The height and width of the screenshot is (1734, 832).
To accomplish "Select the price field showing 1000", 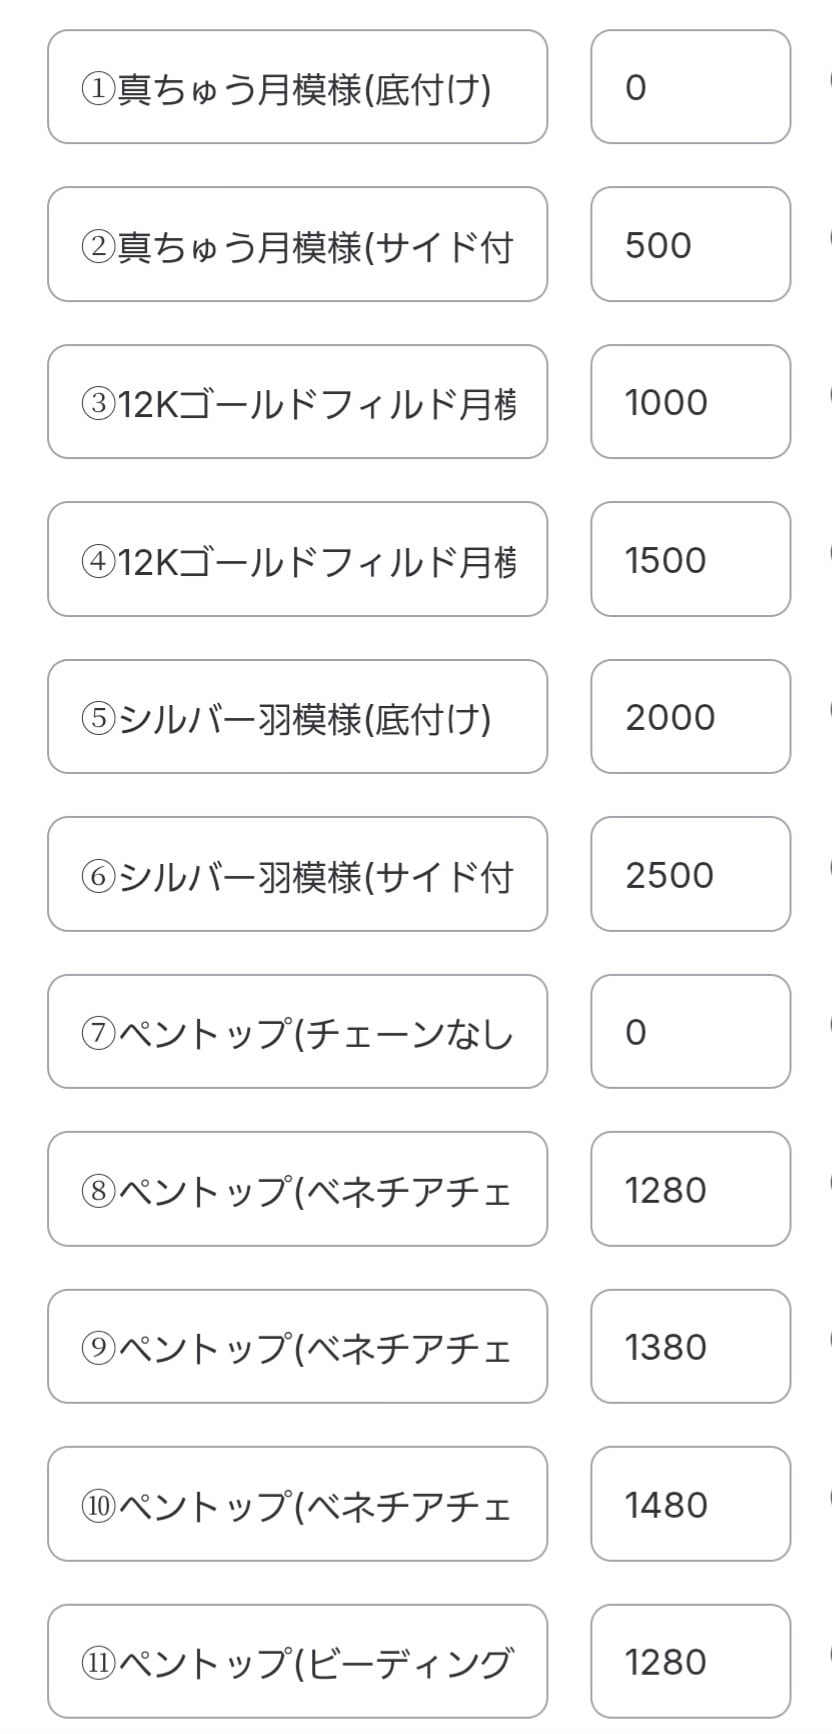I will (690, 402).
